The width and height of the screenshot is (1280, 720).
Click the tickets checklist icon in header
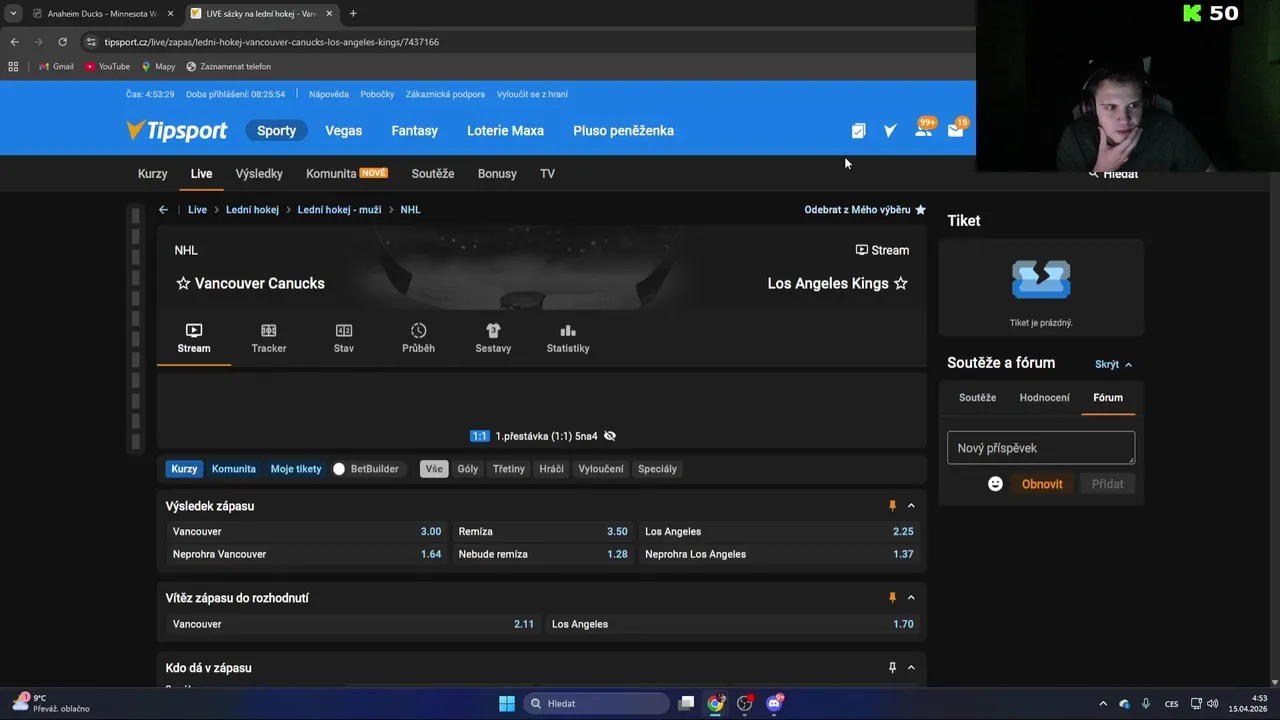tap(858, 130)
